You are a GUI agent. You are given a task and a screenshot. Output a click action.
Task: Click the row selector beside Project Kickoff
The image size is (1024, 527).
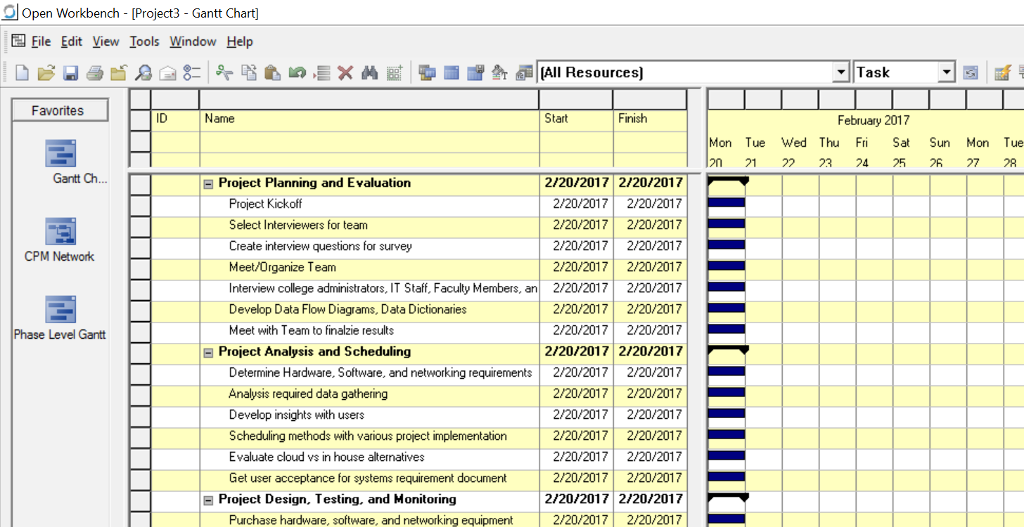click(140, 204)
